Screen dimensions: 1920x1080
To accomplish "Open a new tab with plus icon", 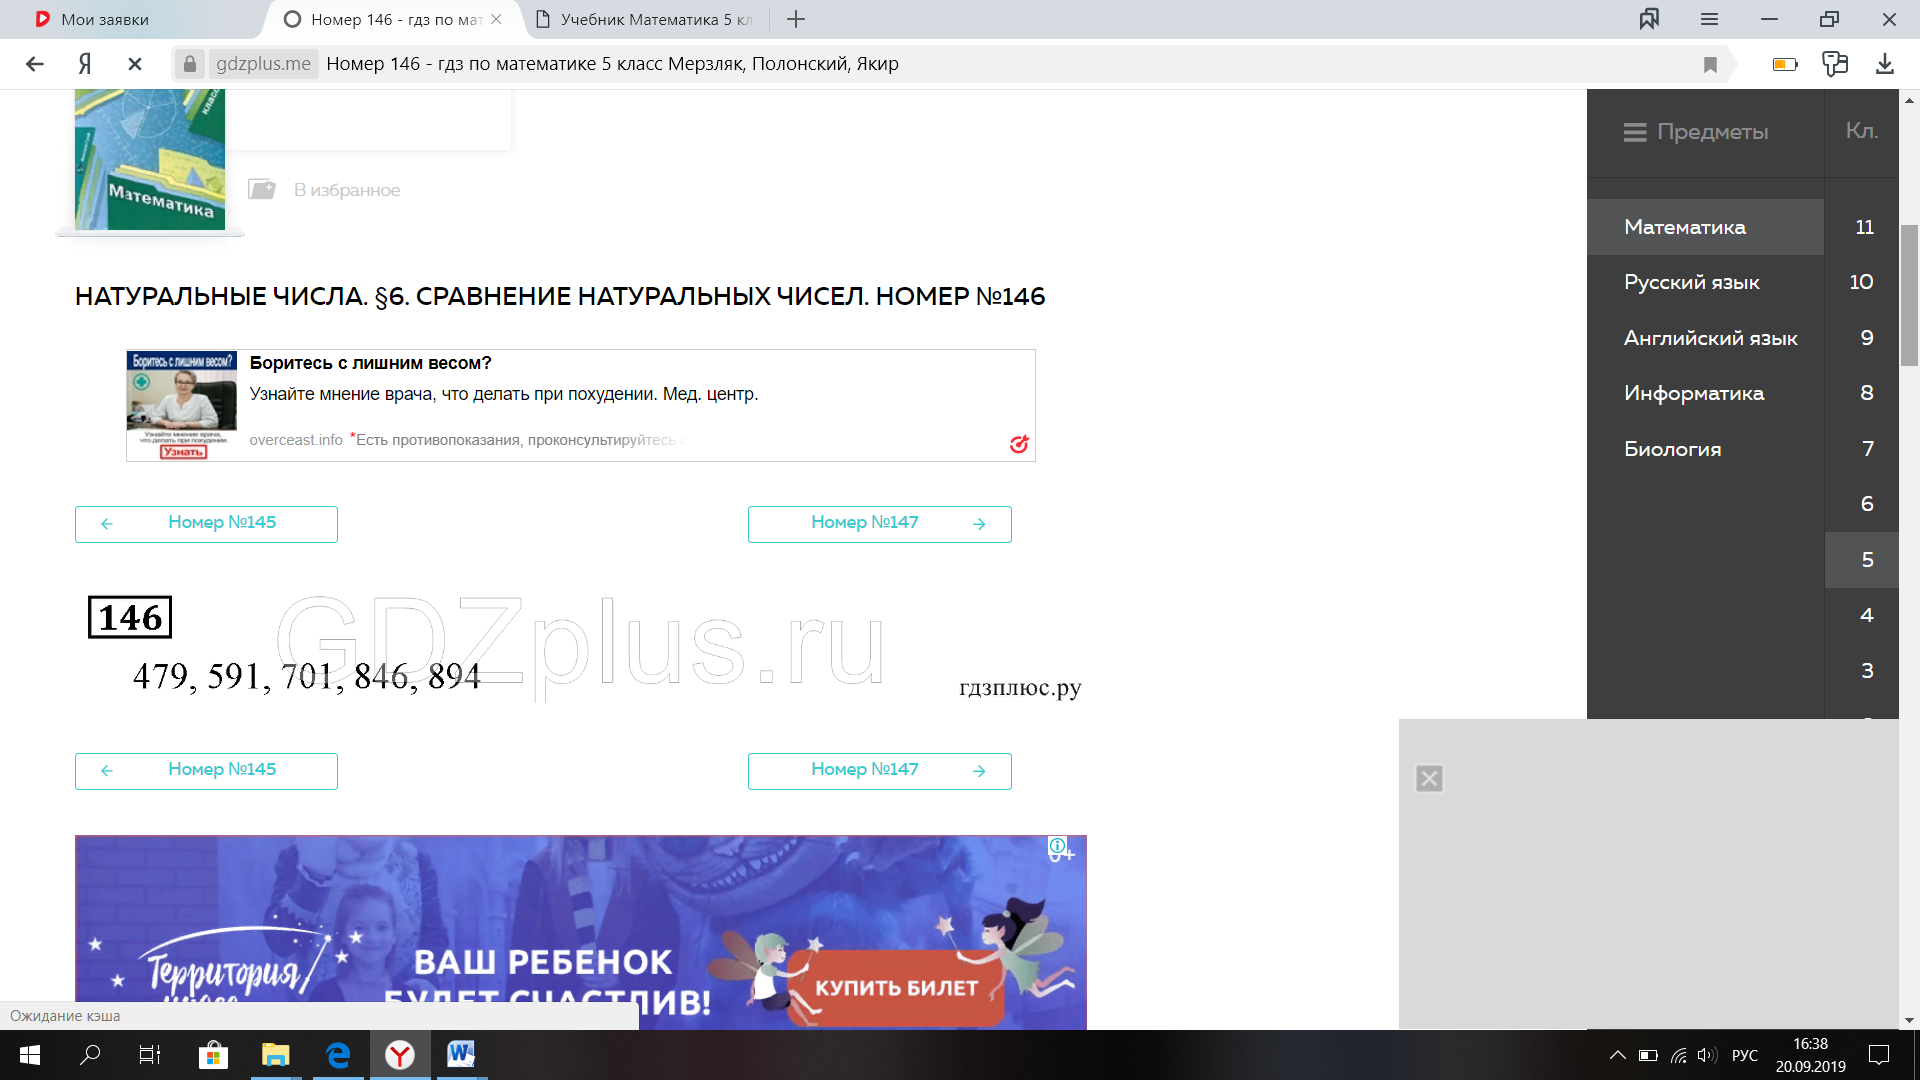I will [x=796, y=19].
